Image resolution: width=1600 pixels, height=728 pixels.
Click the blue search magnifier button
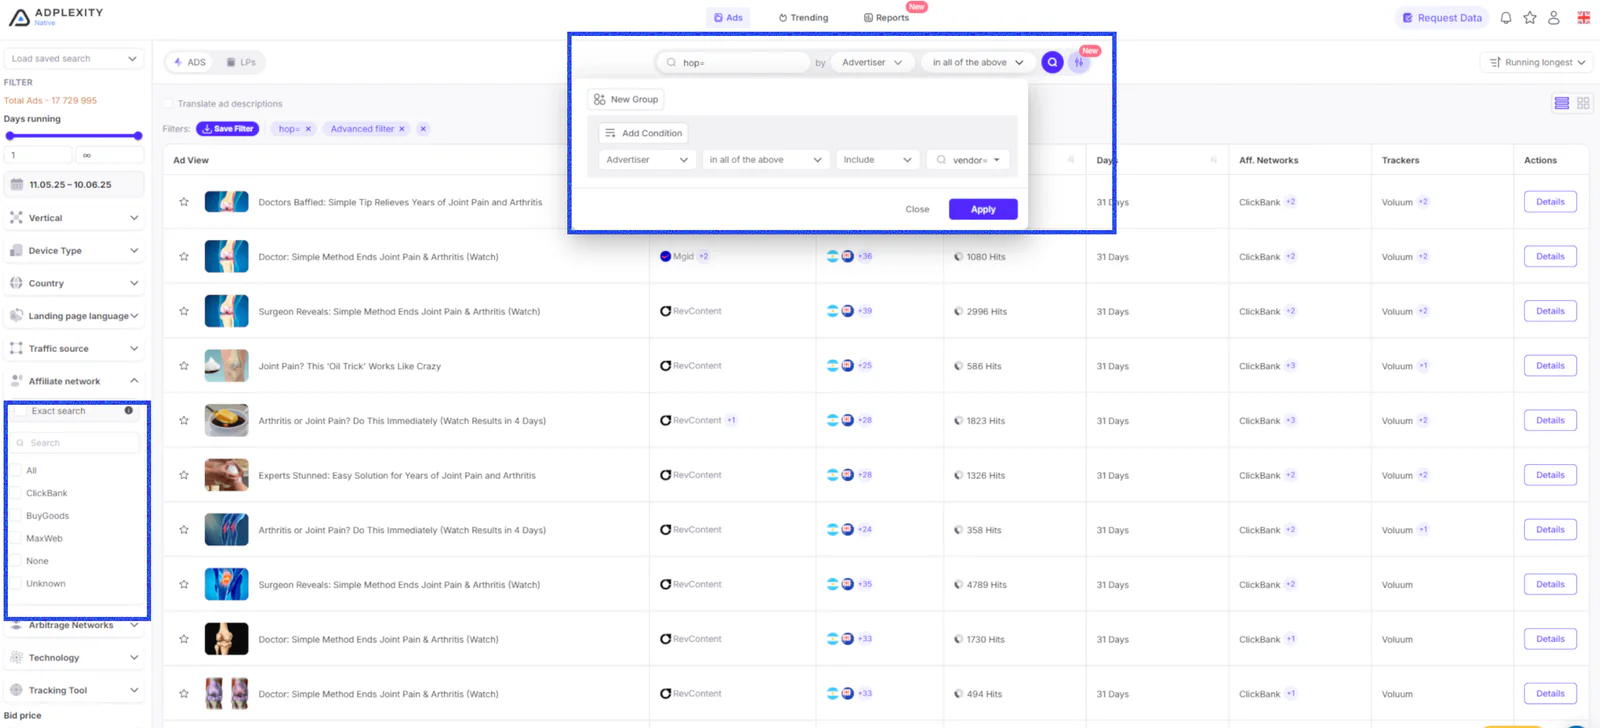(x=1052, y=62)
